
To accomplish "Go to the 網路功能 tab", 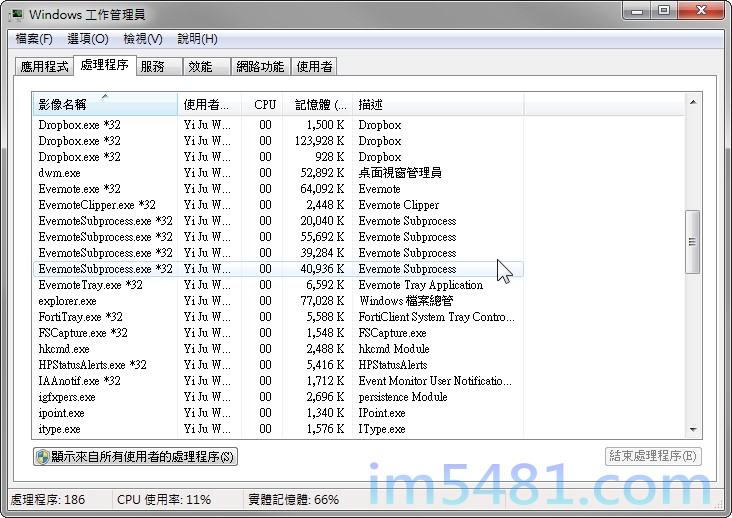I will (x=260, y=67).
